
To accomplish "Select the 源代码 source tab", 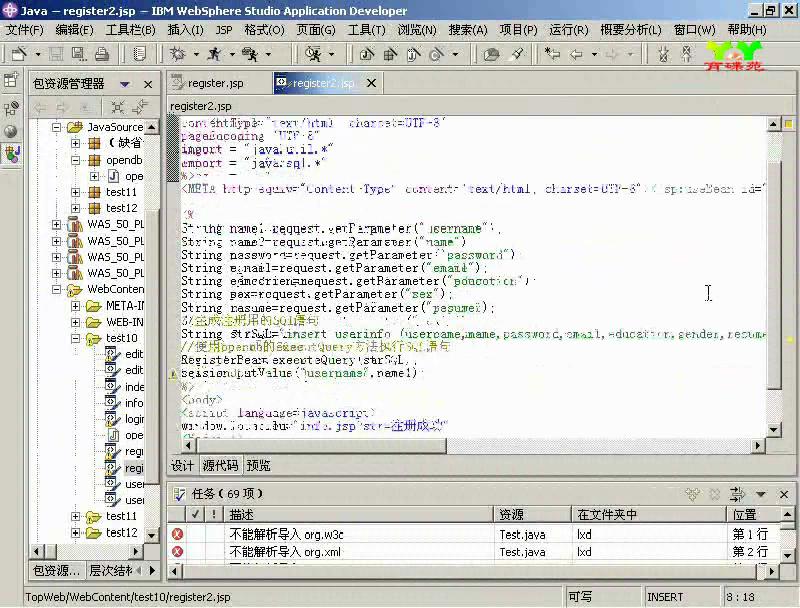I will click(x=220, y=466).
